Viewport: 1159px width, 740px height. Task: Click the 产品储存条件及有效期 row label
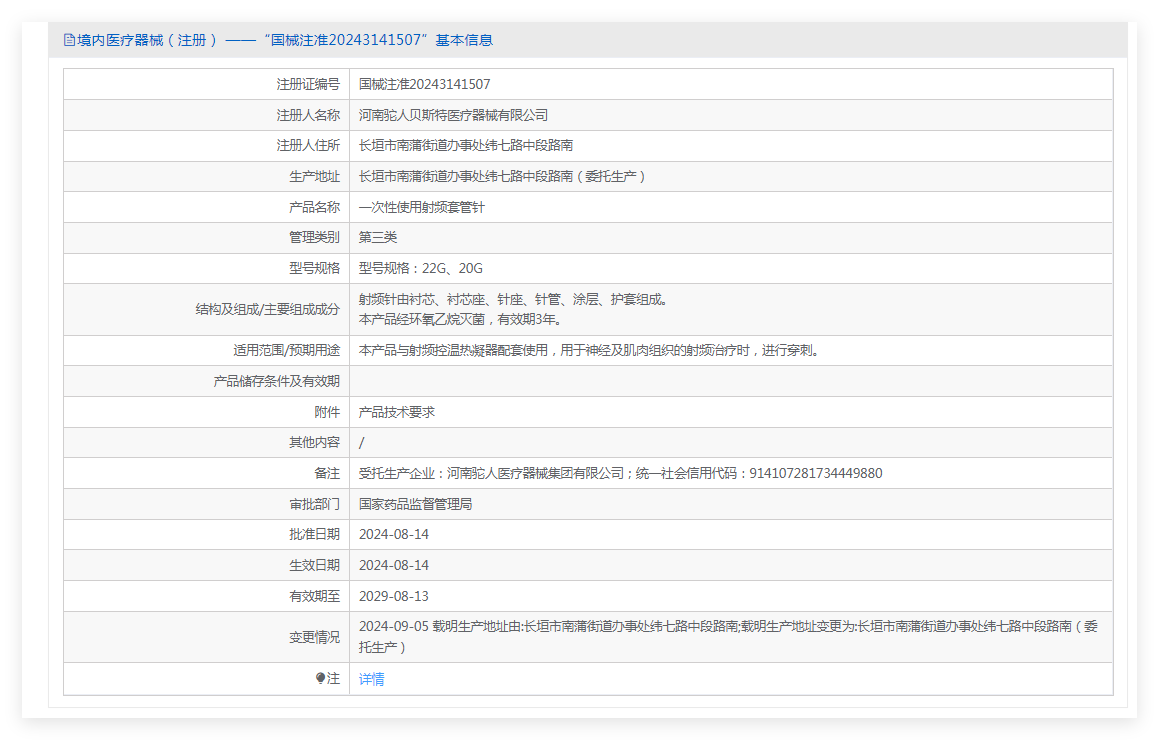pyautogui.click(x=276, y=381)
